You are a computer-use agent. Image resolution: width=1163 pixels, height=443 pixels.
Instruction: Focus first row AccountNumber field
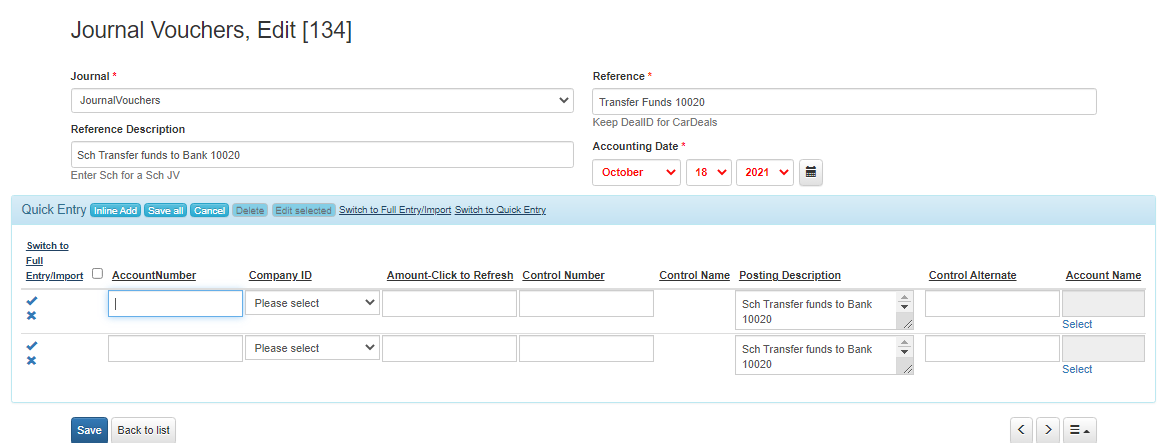click(x=175, y=303)
